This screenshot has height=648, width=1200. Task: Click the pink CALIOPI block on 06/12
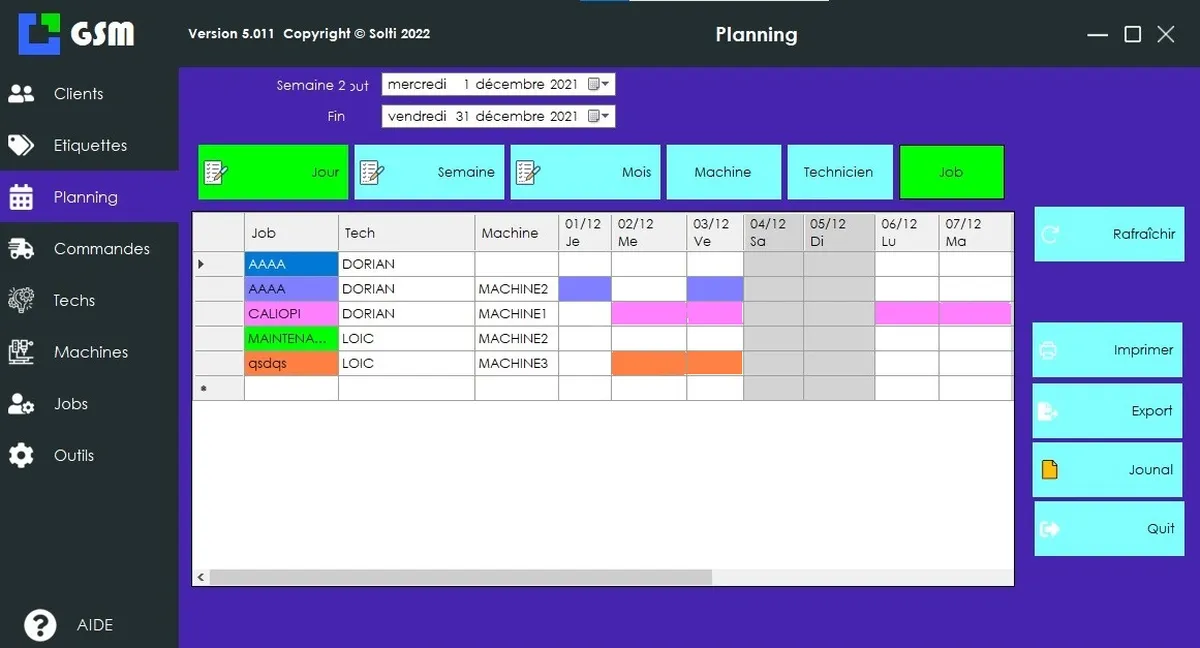907,314
